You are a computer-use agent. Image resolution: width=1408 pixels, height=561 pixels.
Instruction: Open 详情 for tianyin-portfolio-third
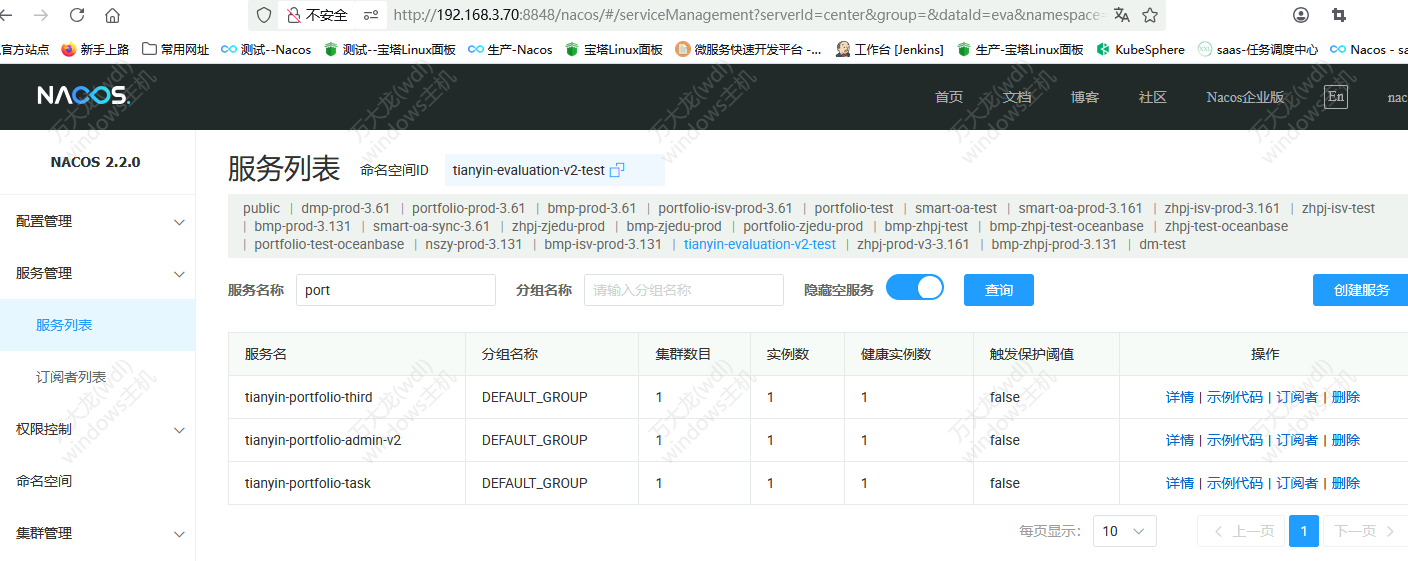coord(1179,397)
